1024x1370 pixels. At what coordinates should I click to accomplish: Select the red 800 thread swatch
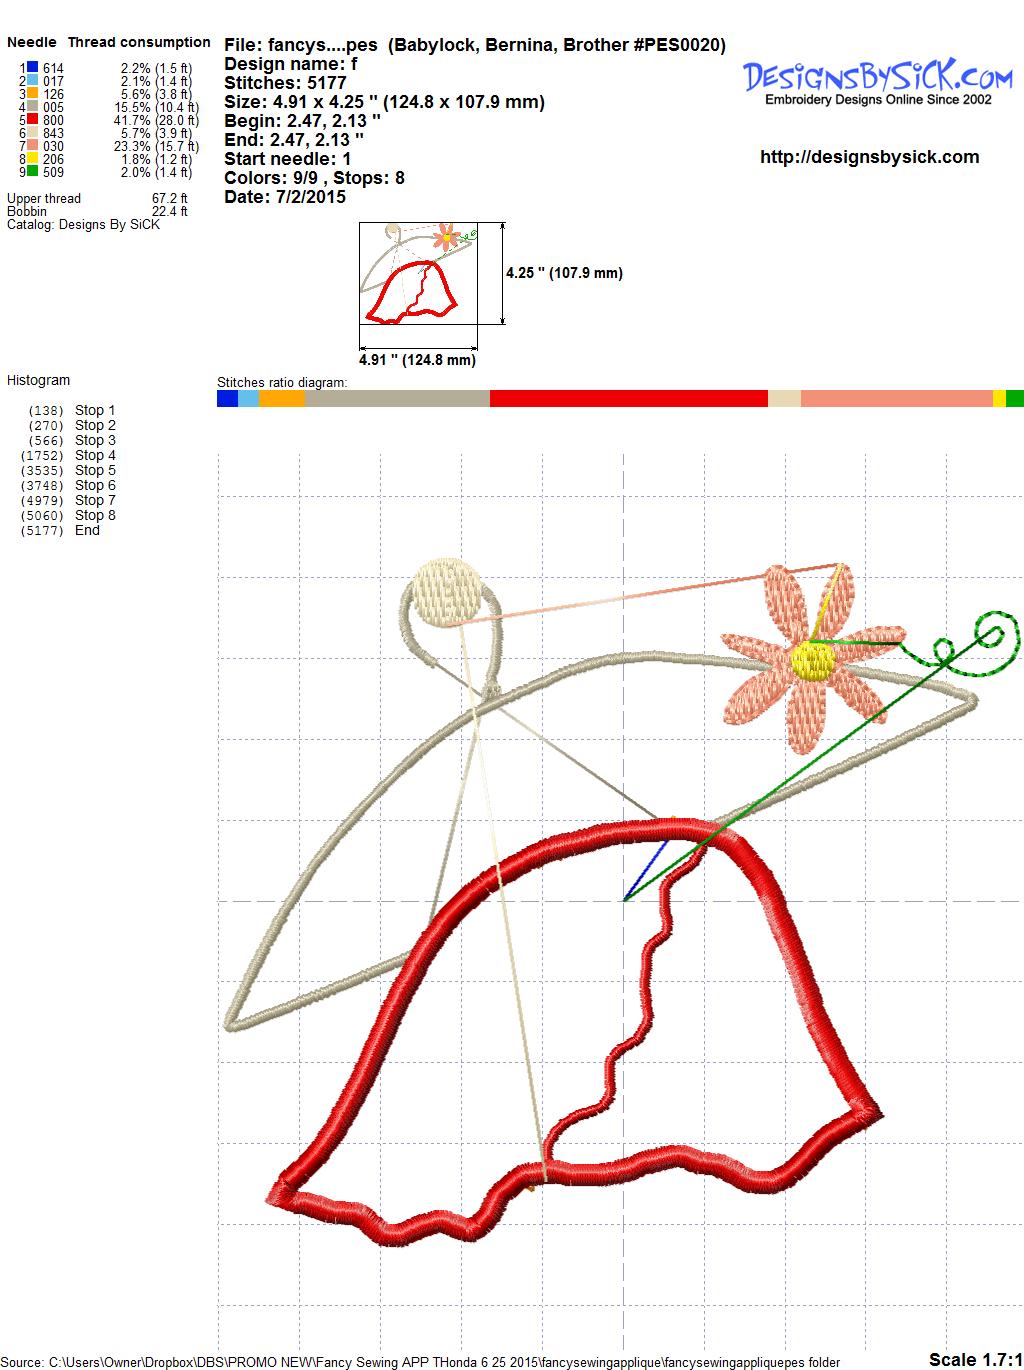33,120
